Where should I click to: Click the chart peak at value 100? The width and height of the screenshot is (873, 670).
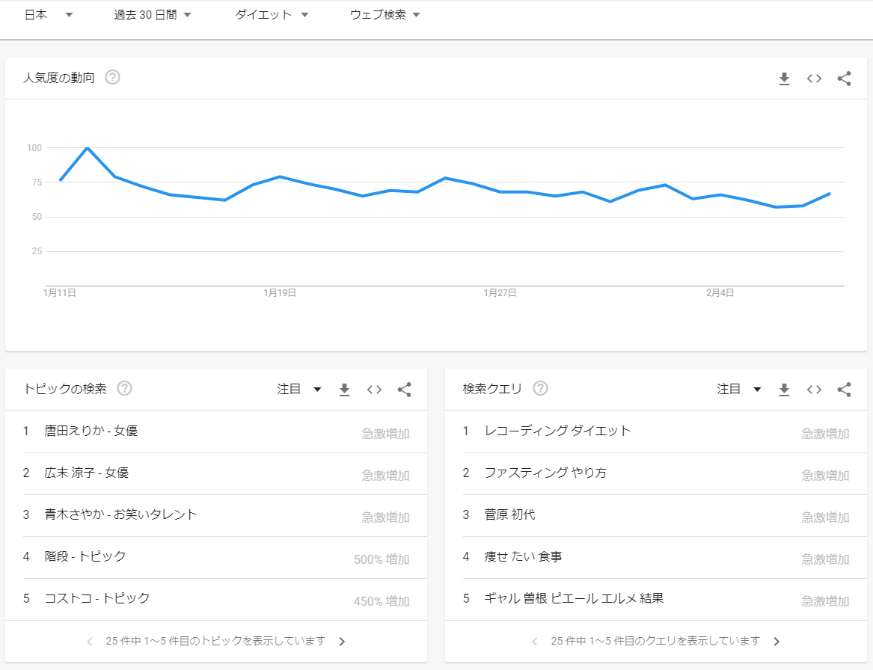point(88,148)
